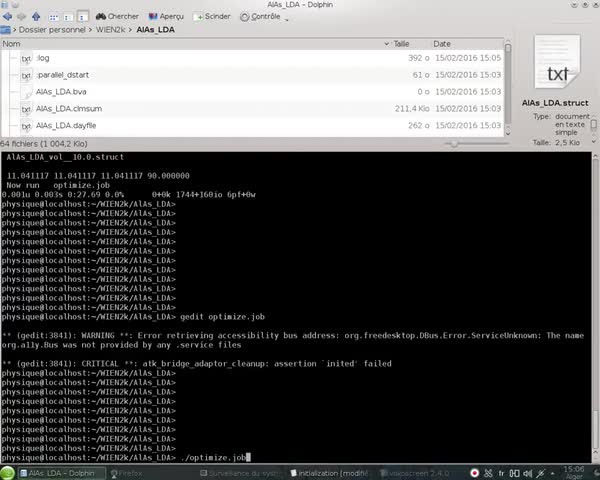
Task: Click the txt icon of :log
Action: pos(26,59)
